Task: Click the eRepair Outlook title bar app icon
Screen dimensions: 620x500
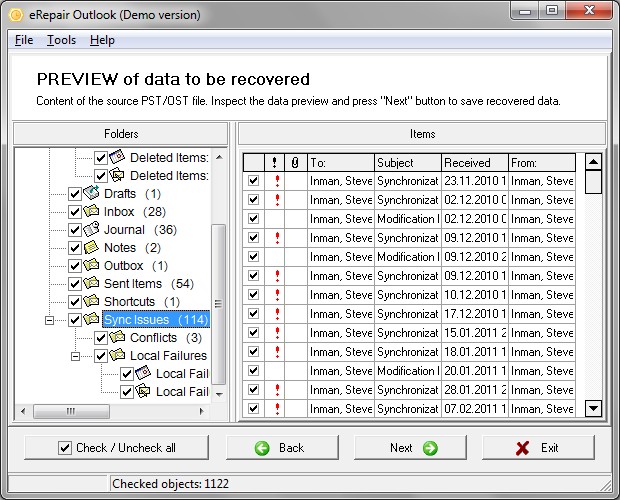Action: coord(16,15)
